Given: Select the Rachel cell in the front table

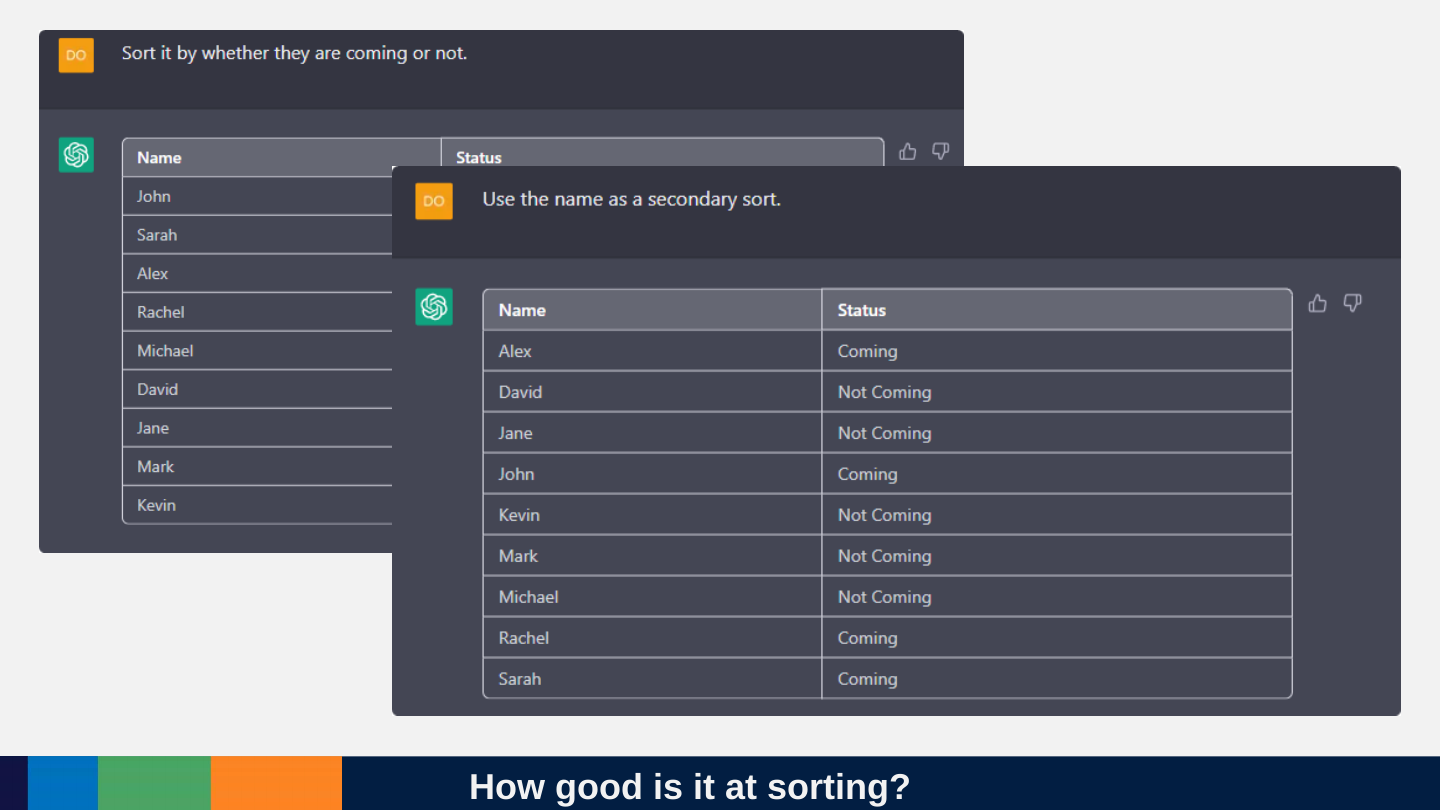Looking at the screenshot, I should pos(652,638).
